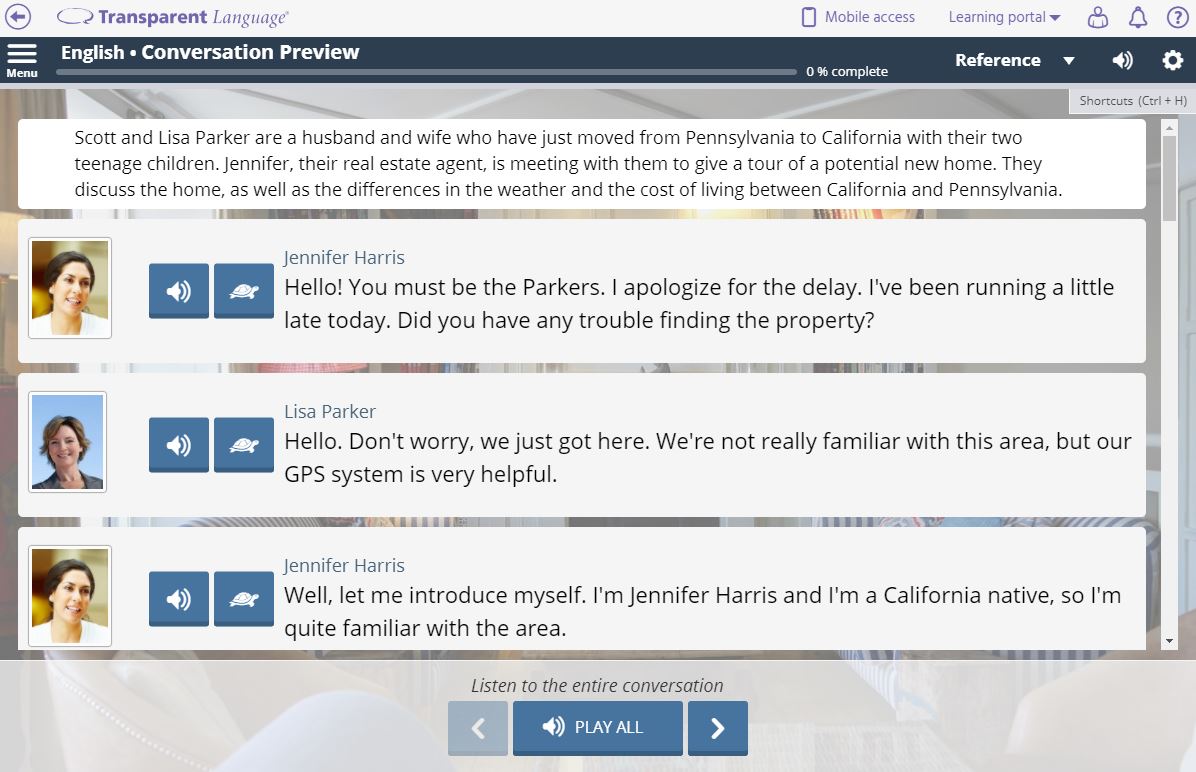This screenshot has height=772, width=1196.
Task: Click the scroll-down chevron arrow
Action: click(1167, 640)
